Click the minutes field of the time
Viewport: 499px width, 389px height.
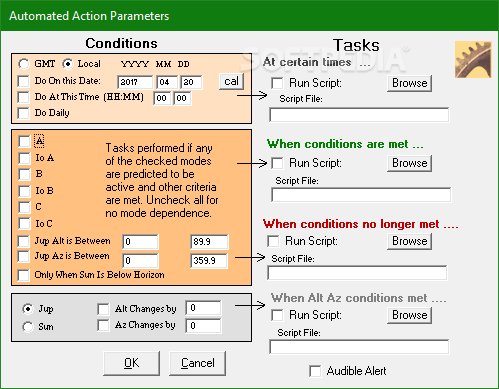[182, 98]
